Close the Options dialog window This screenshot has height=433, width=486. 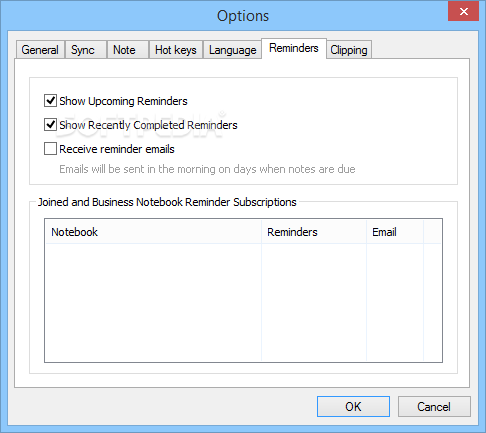coord(464,12)
